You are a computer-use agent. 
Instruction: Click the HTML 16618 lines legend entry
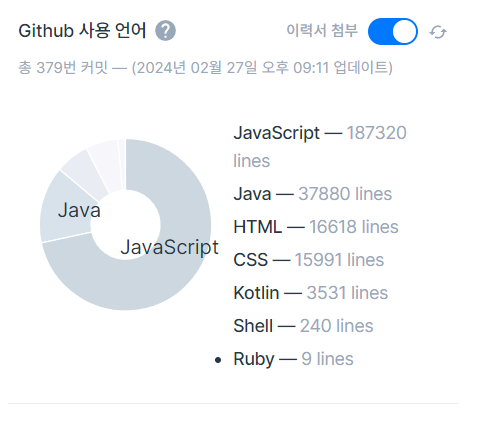click(x=316, y=227)
